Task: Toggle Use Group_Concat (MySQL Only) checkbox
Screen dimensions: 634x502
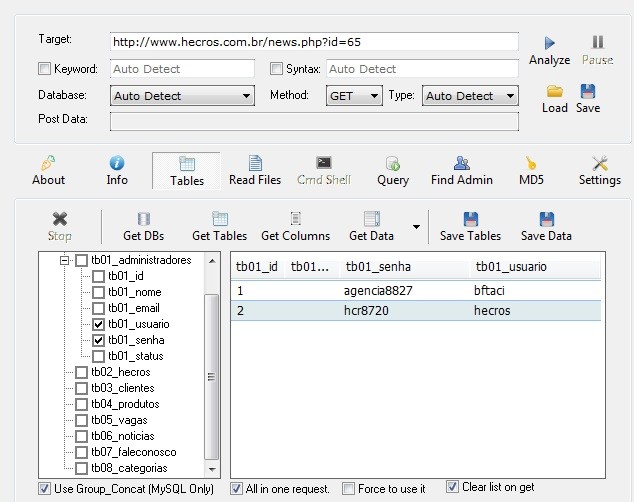Action: point(44,488)
